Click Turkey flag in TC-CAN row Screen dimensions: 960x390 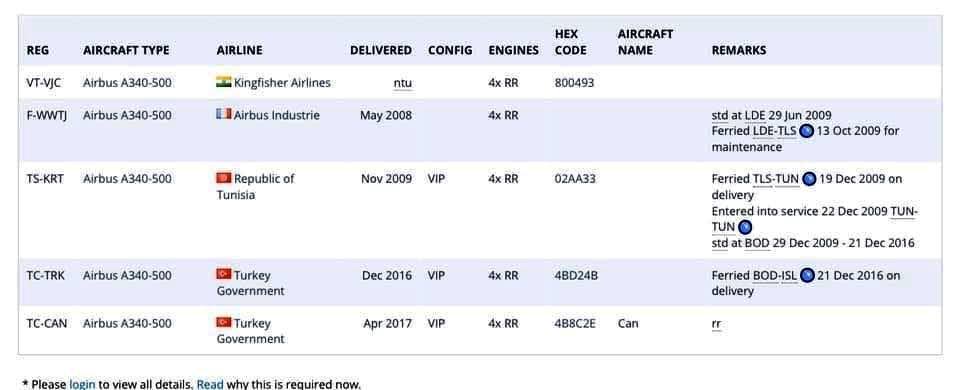click(223, 322)
